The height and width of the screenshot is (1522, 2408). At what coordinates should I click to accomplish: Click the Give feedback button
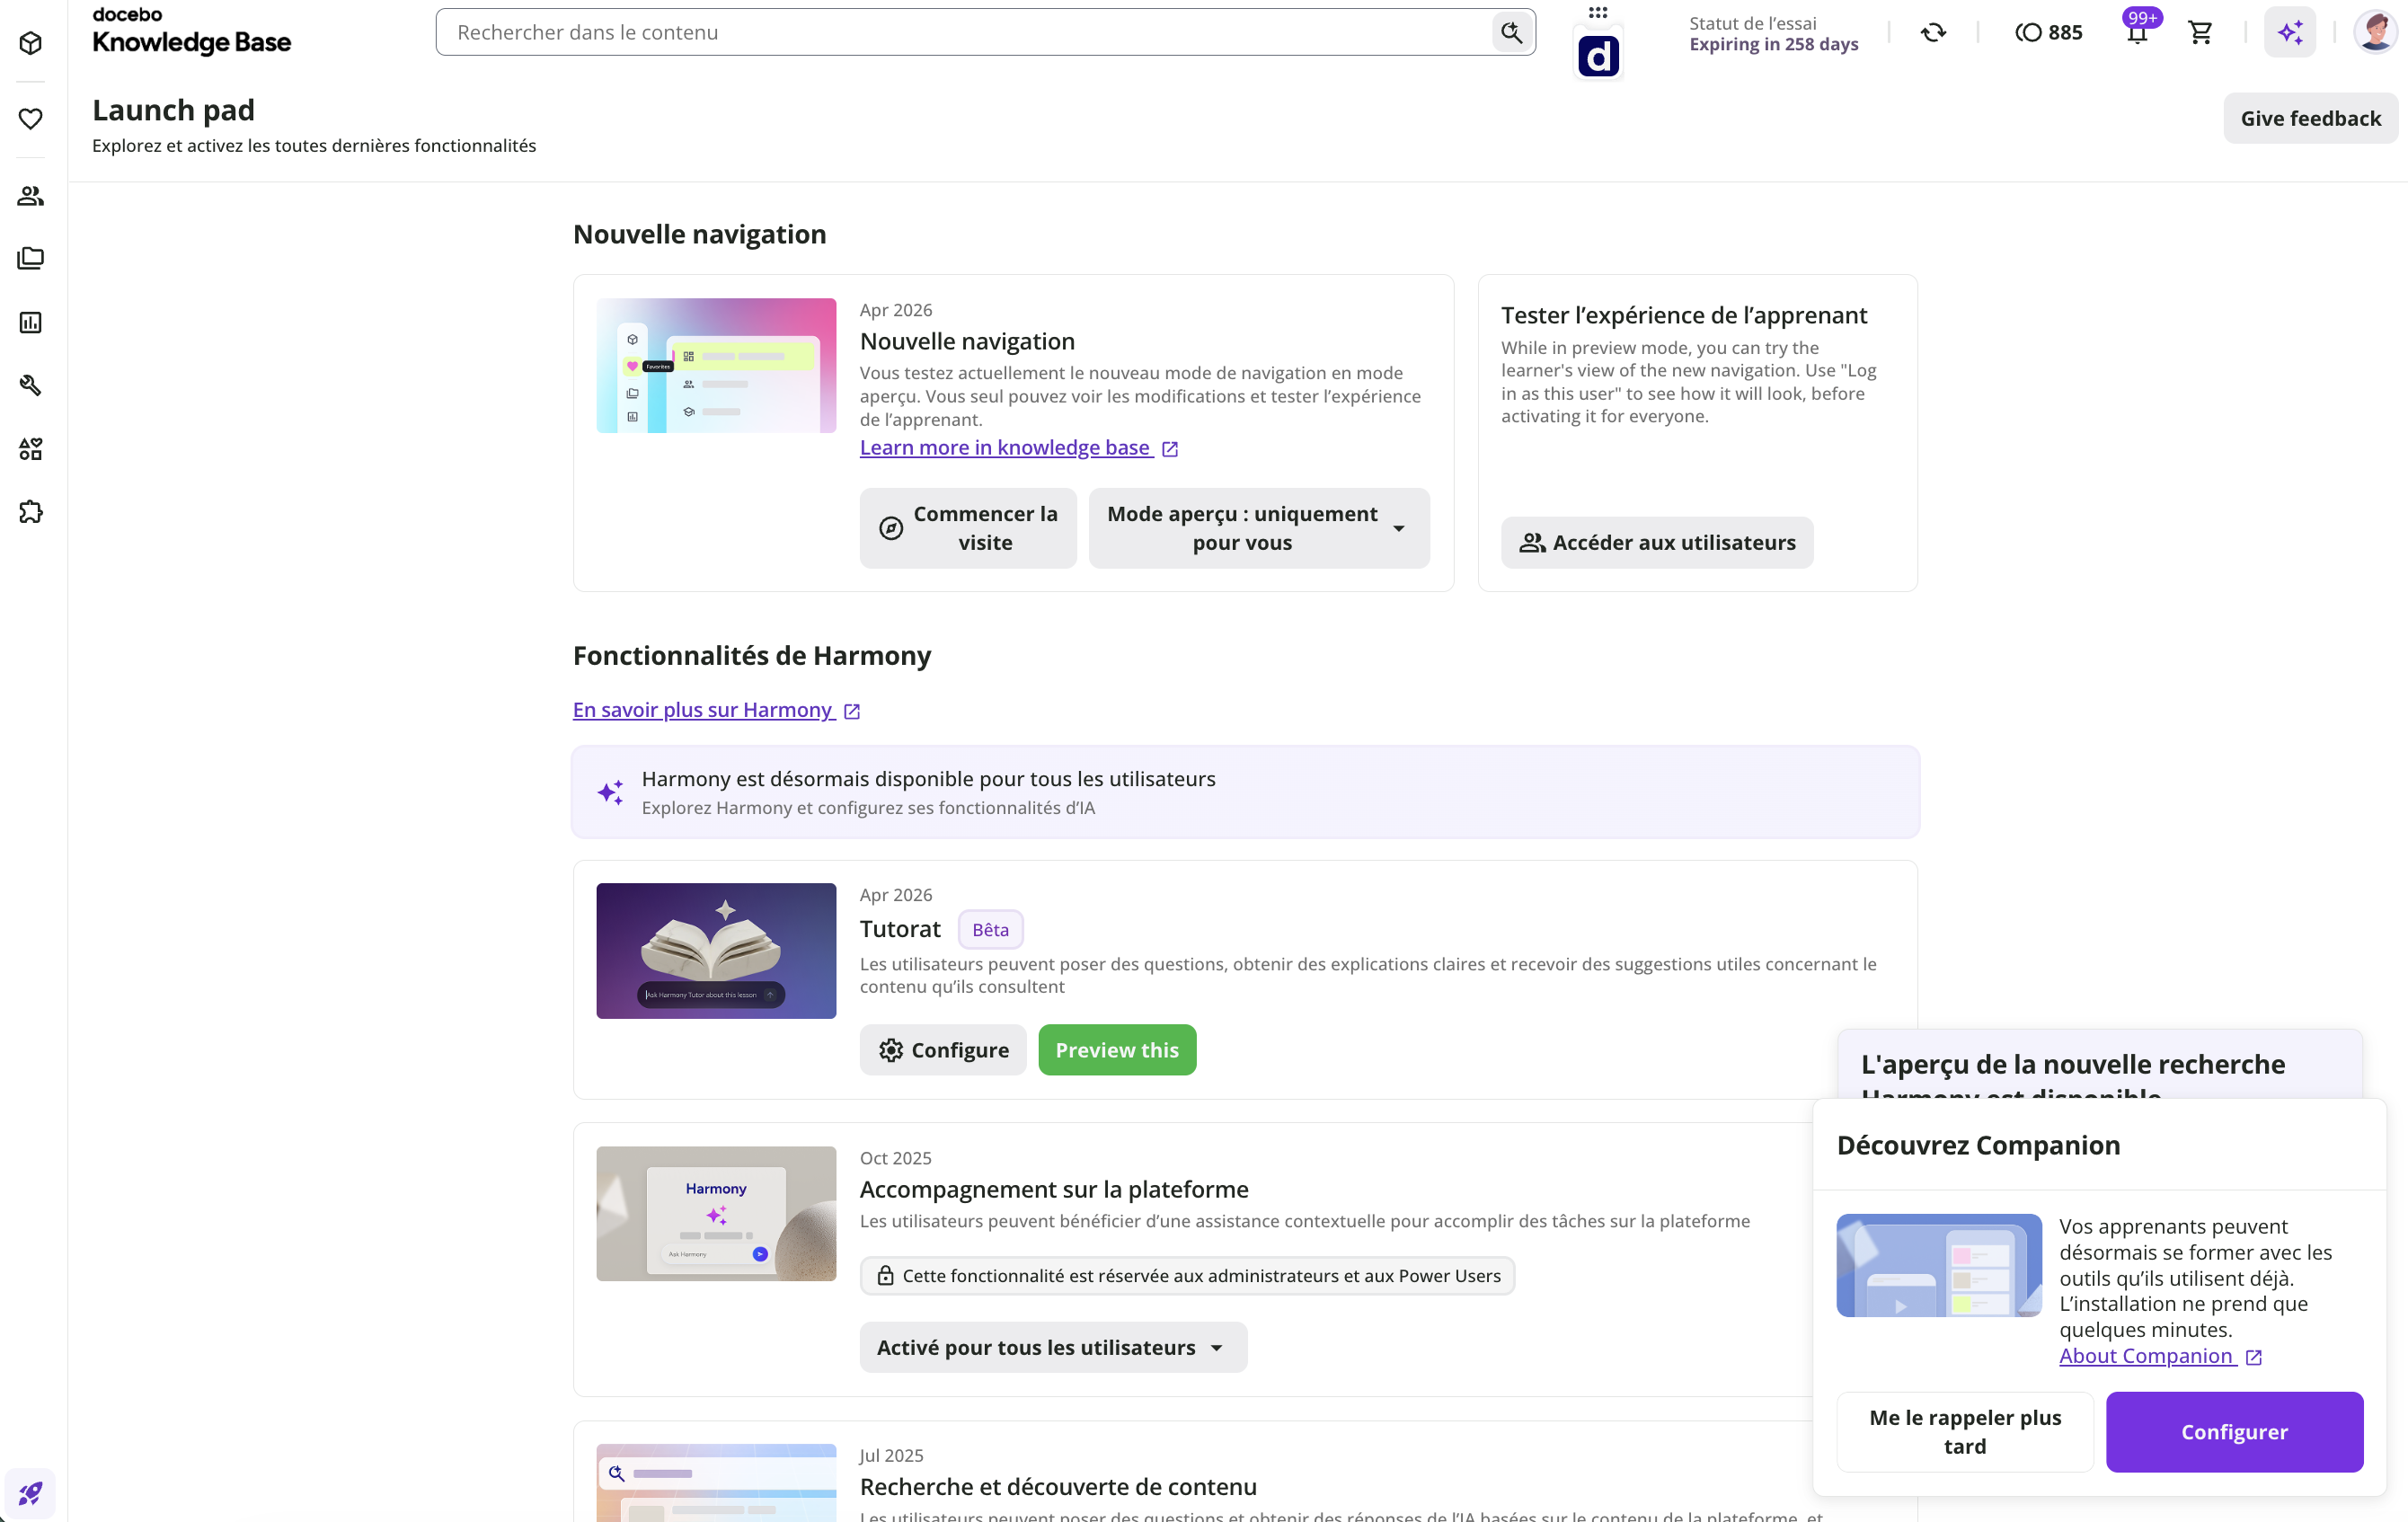point(2310,118)
